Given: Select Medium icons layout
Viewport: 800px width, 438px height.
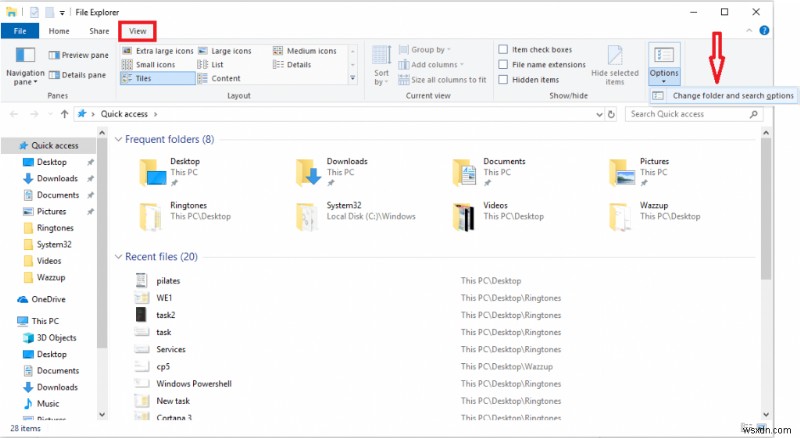Looking at the screenshot, I should [x=305, y=51].
